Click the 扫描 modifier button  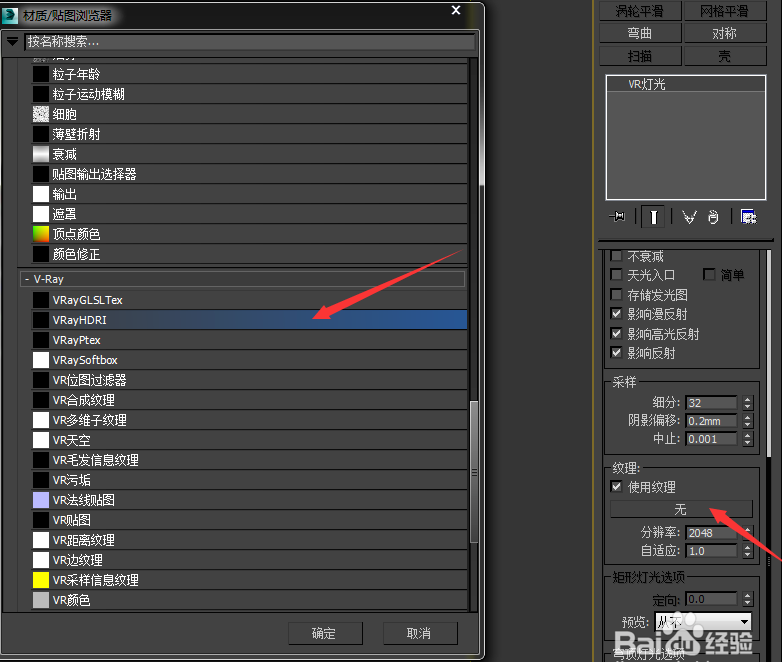(x=640, y=56)
